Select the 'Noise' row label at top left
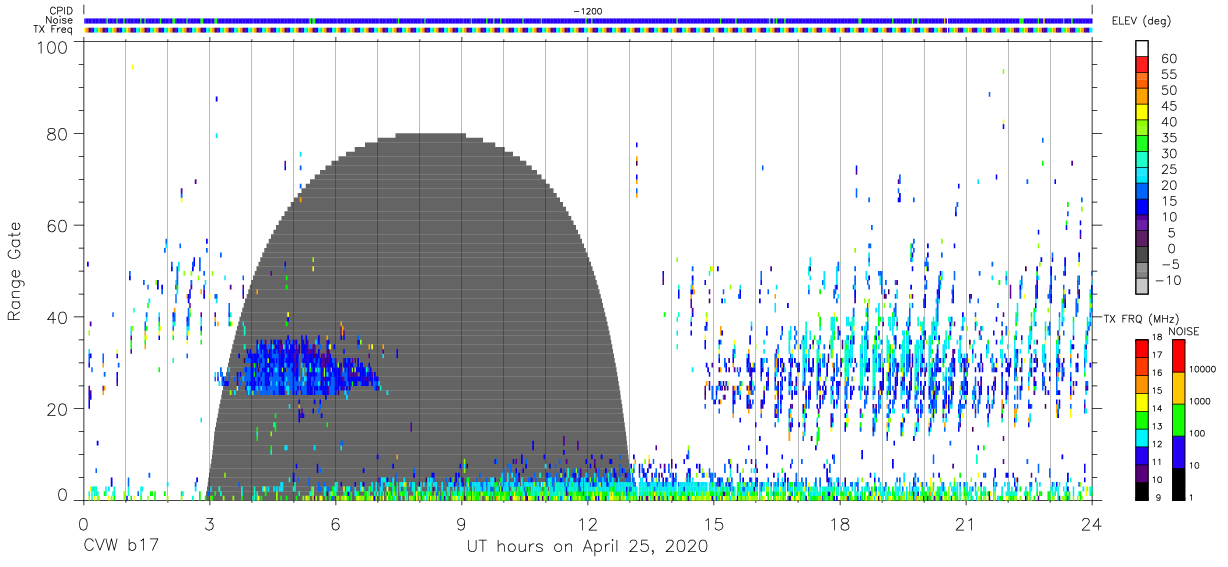This screenshot has height=567, width=1228. pos(59,20)
